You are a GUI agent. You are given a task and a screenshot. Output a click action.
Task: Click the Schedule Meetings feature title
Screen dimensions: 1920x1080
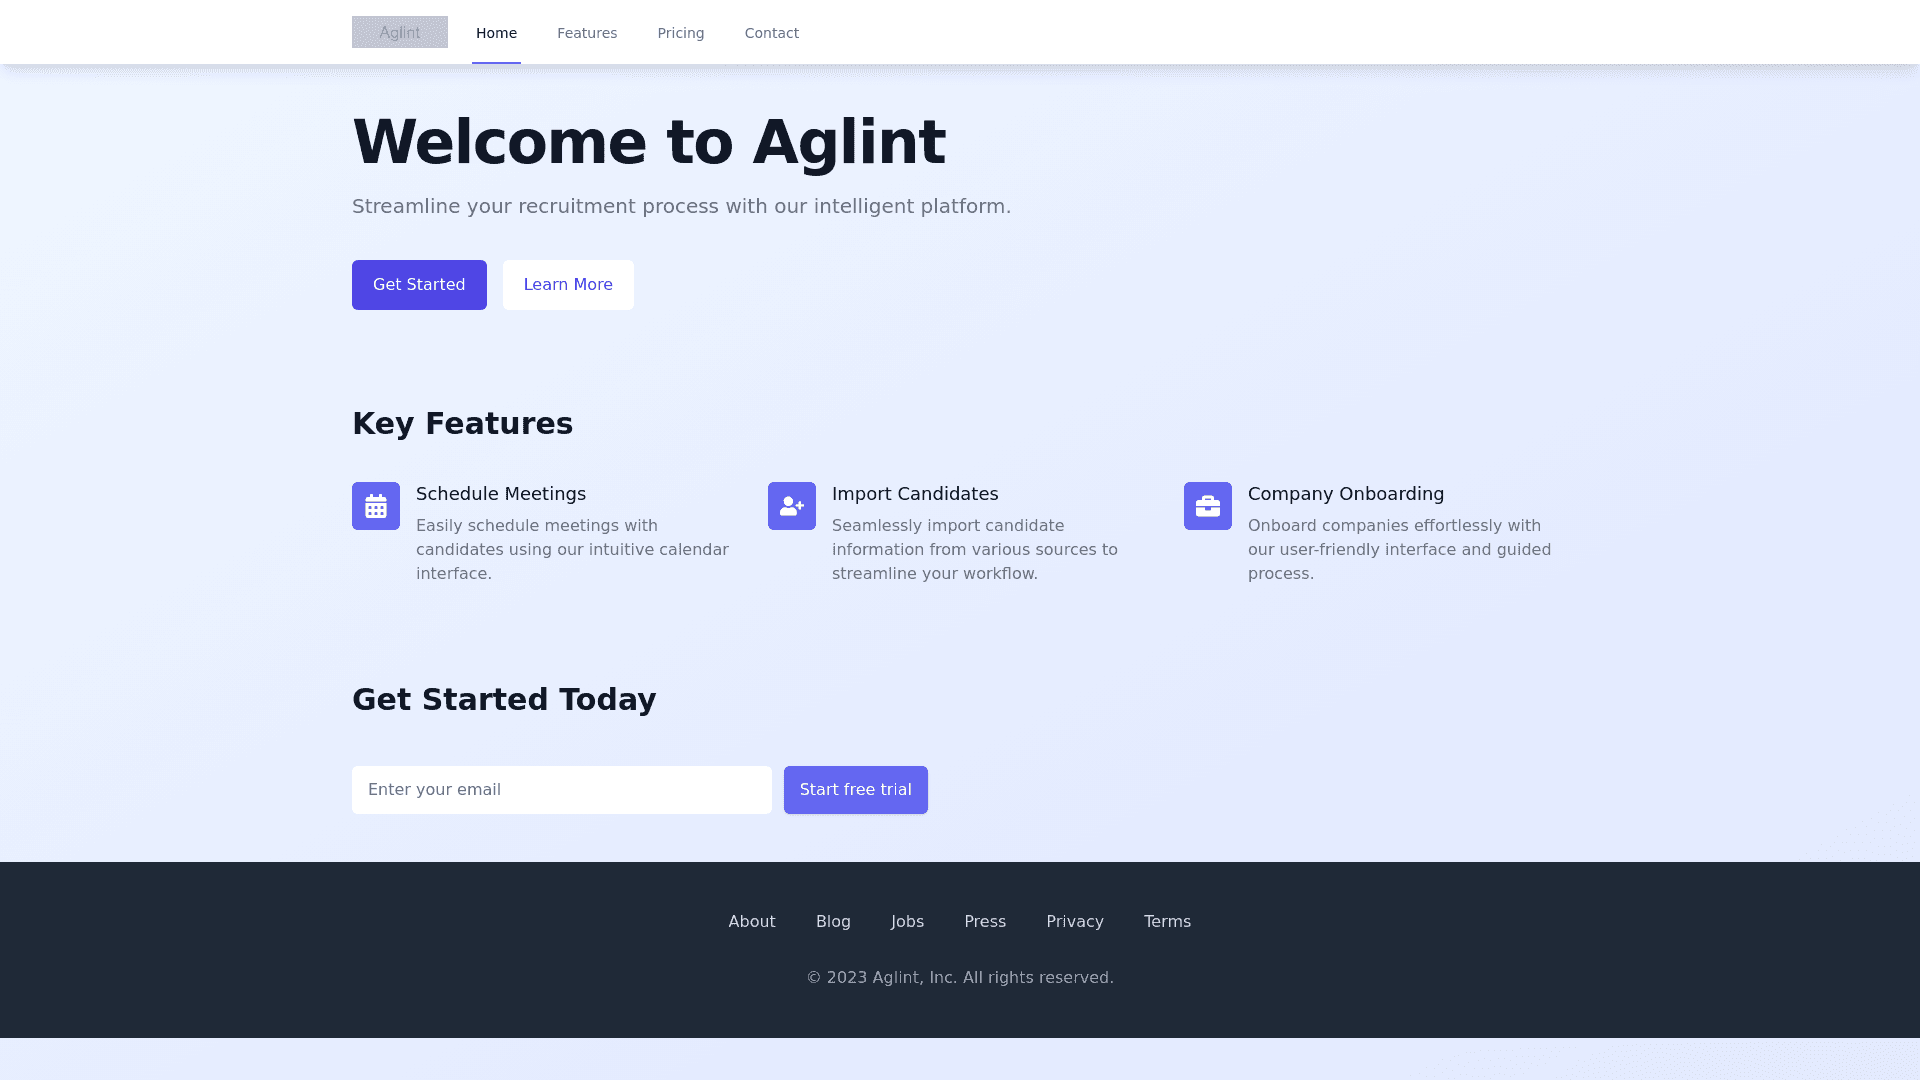[501, 494]
